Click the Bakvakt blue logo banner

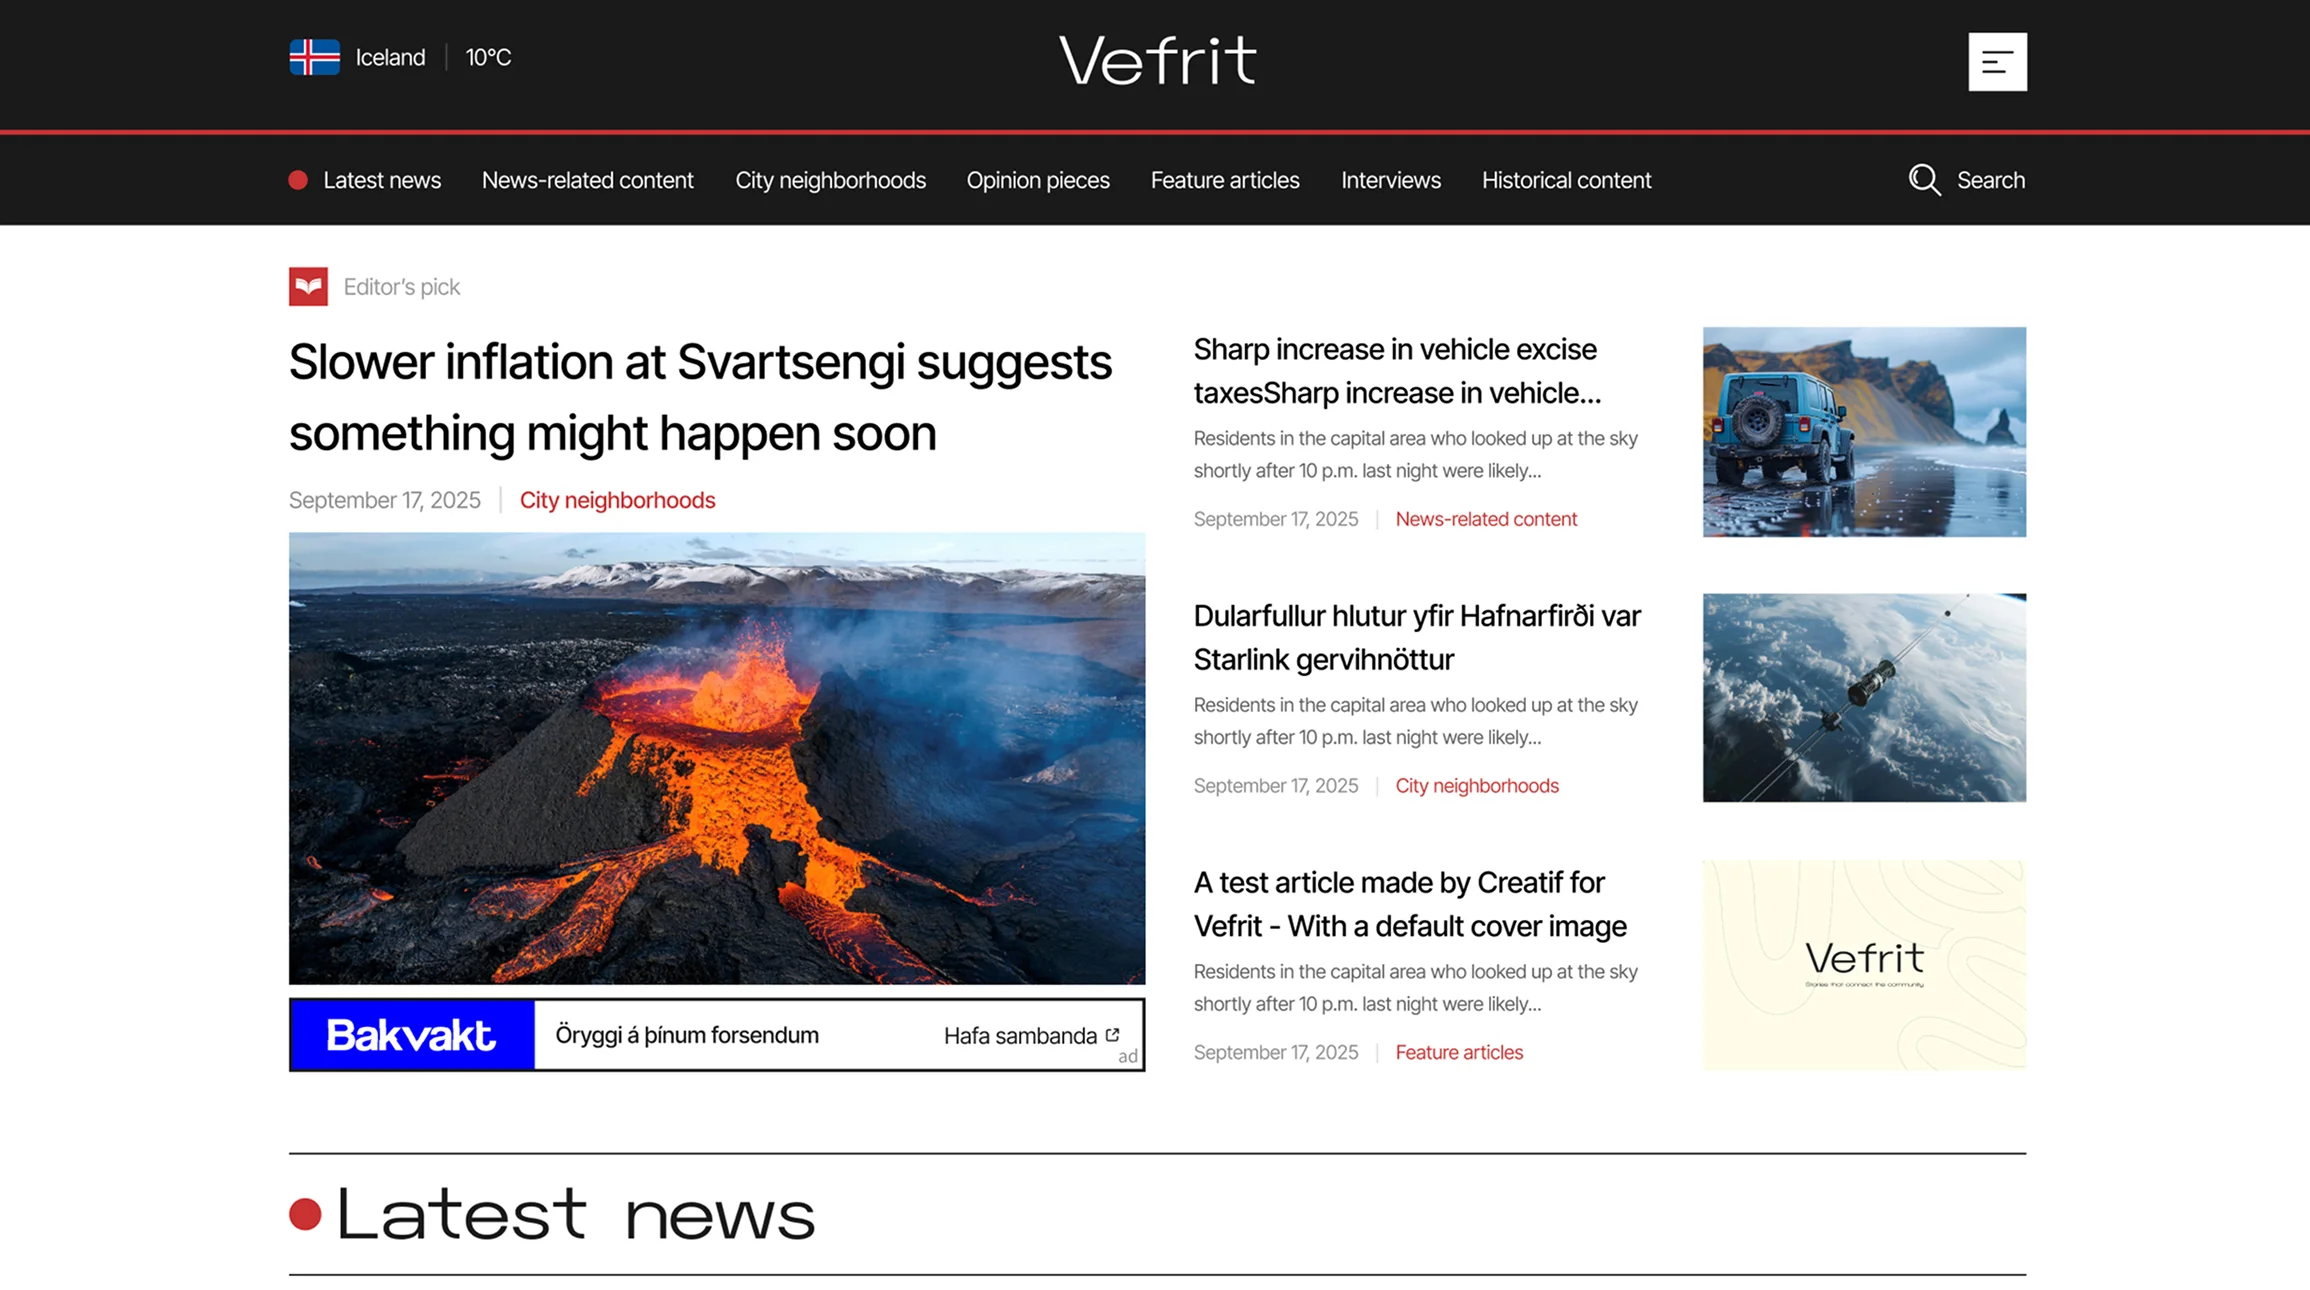pos(412,1035)
